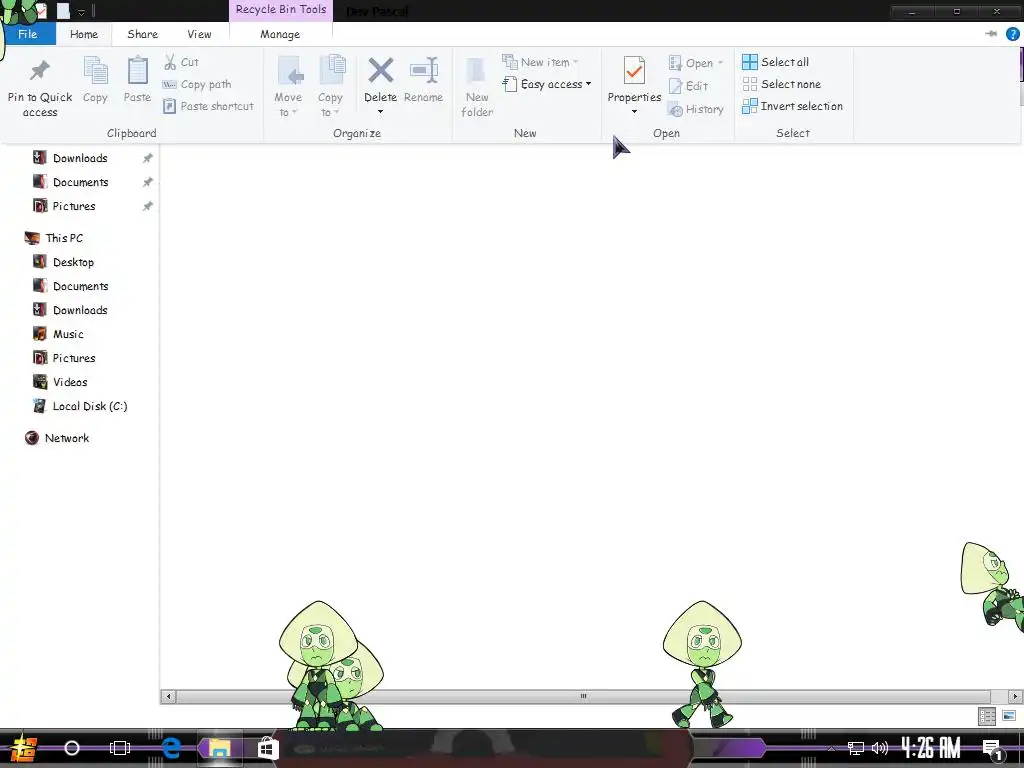Open the Properties button
The image size is (1024, 768).
634,80
